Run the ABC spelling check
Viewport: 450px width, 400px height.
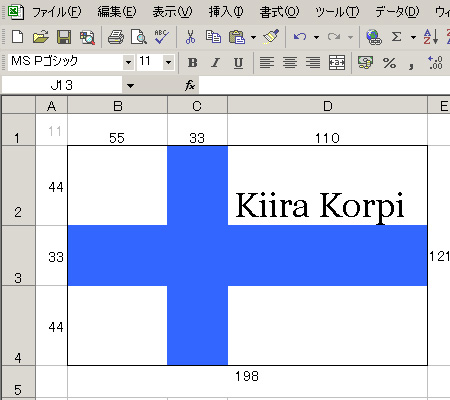pos(162,37)
